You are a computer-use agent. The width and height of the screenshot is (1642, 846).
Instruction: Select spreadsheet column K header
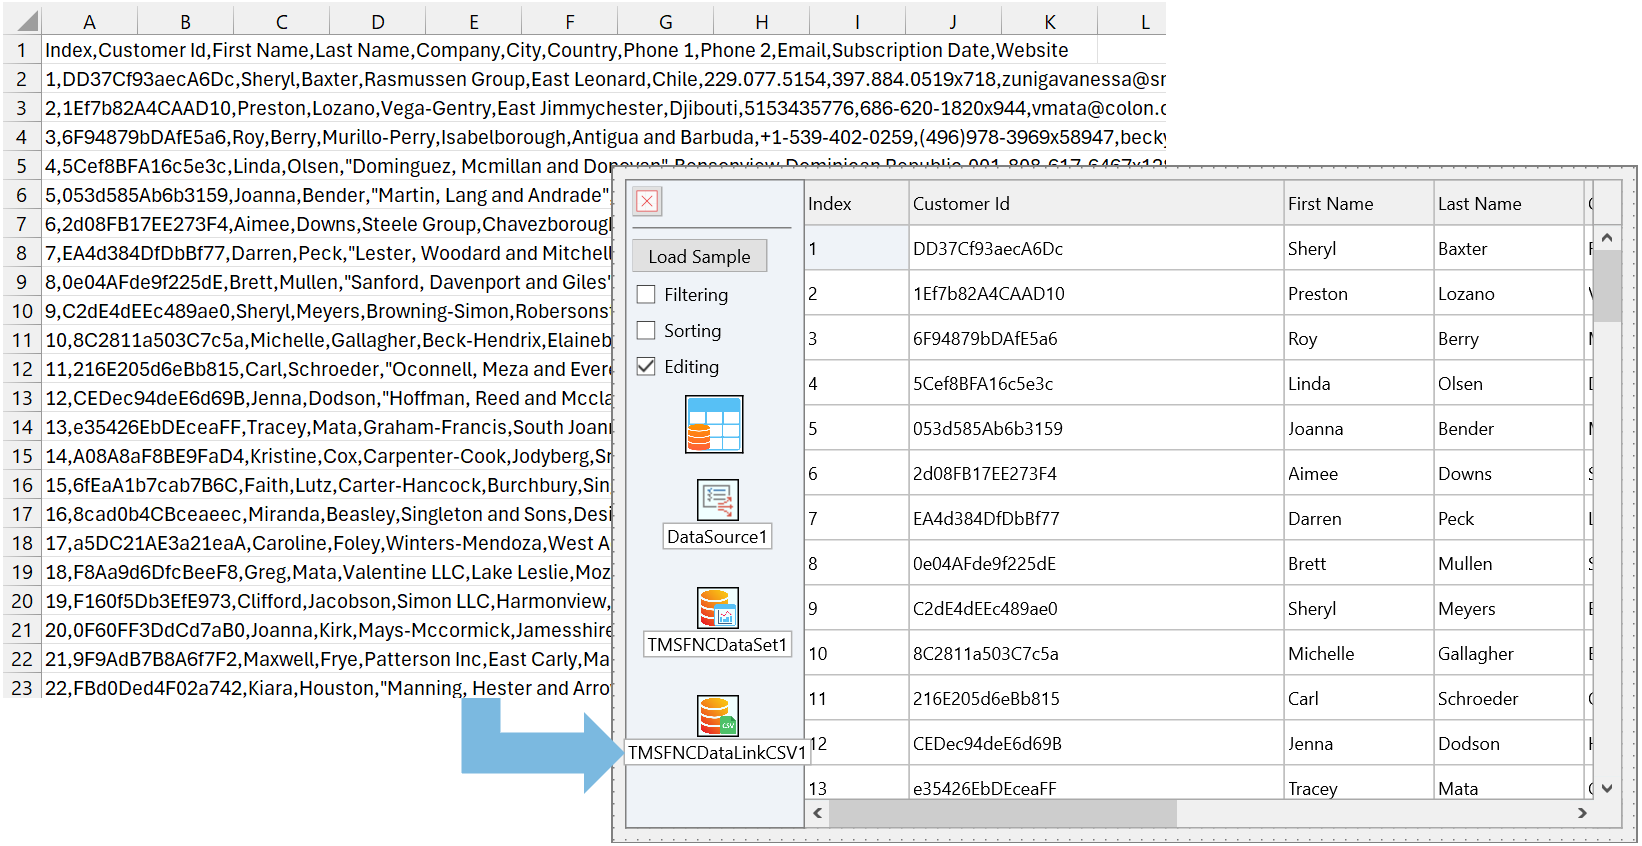click(x=1049, y=21)
